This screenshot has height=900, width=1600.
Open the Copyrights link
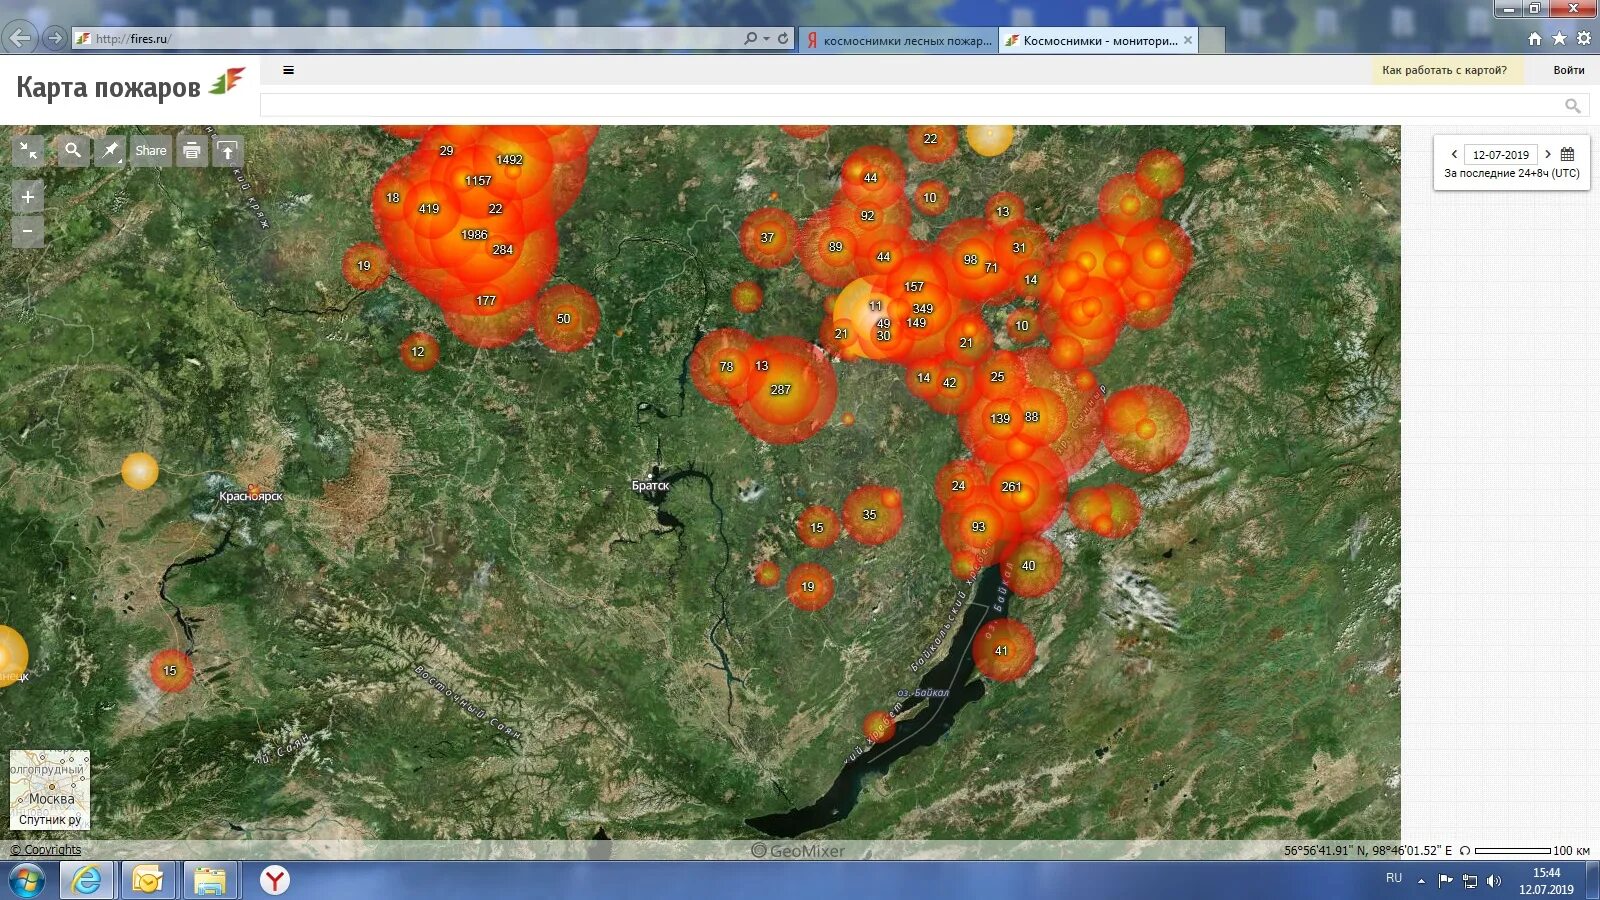46,850
